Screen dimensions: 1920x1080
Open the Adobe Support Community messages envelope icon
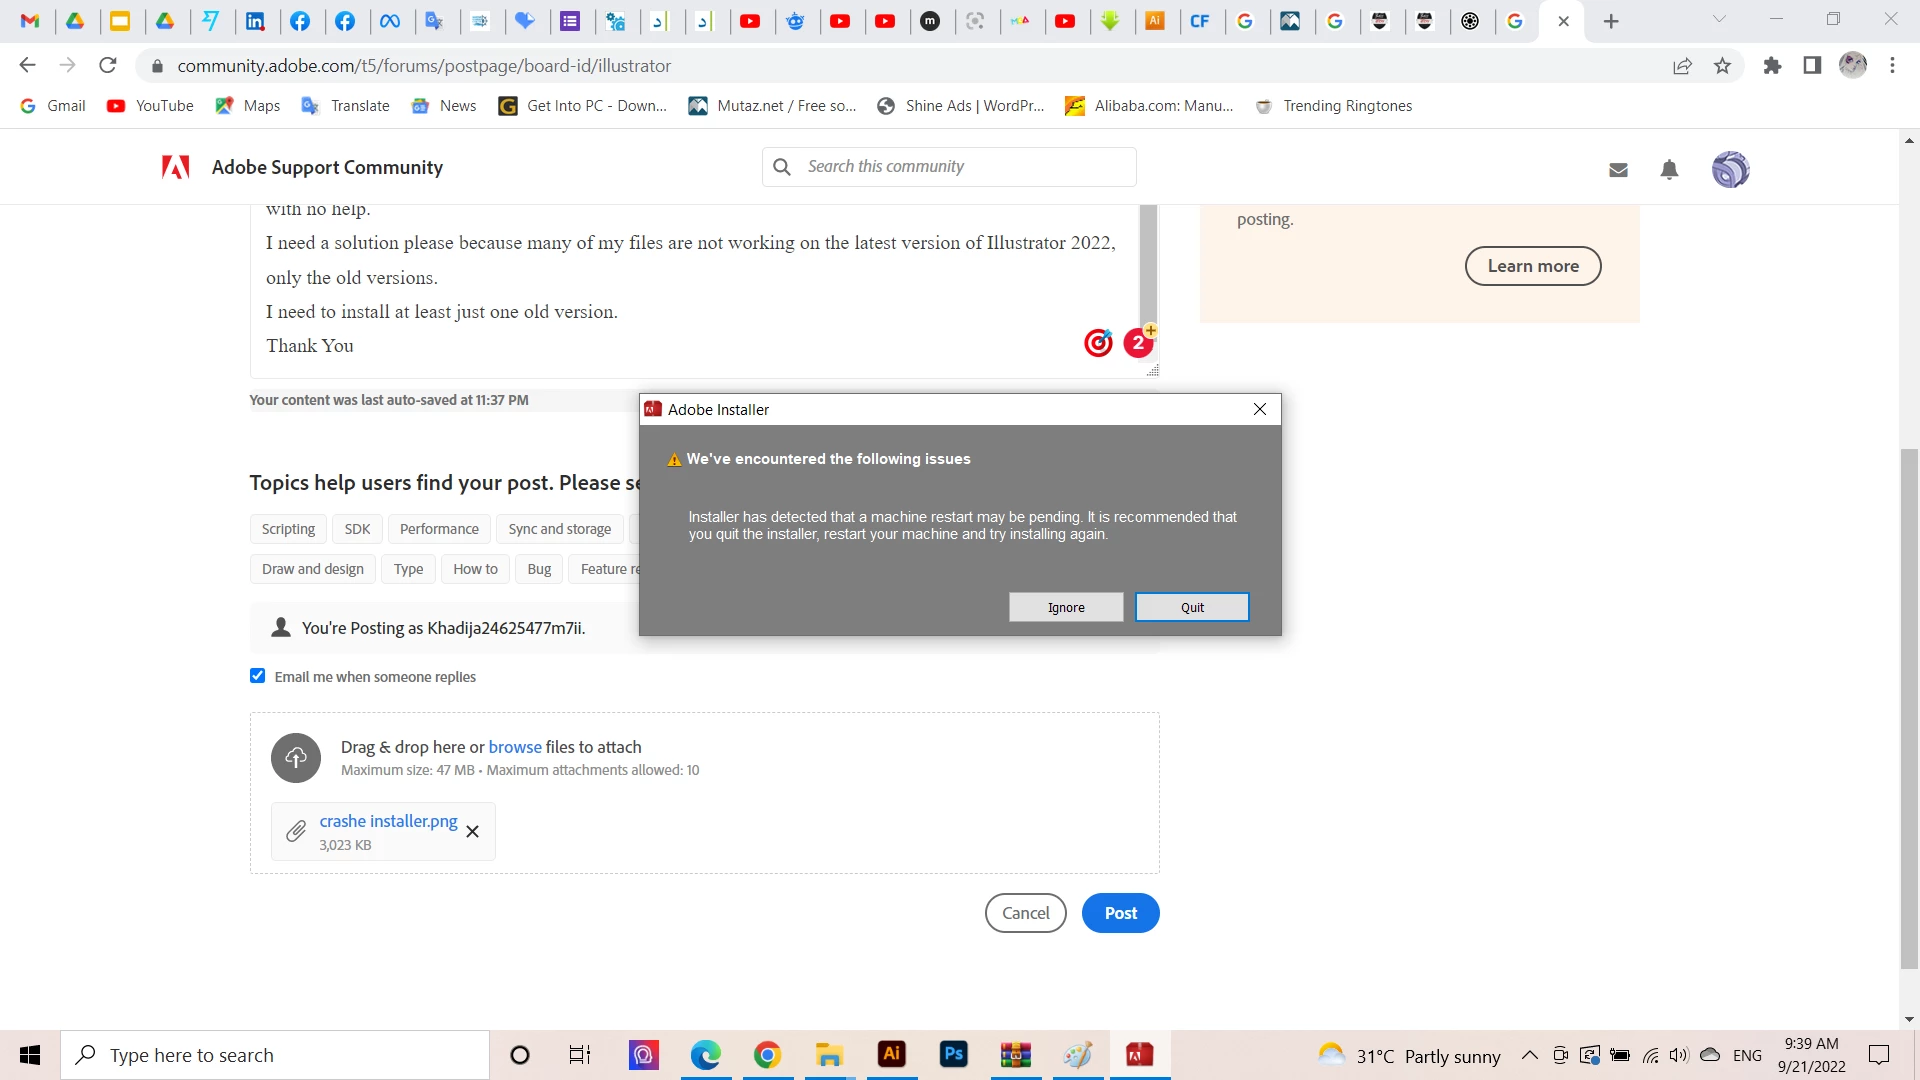pyautogui.click(x=1618, y=170)
